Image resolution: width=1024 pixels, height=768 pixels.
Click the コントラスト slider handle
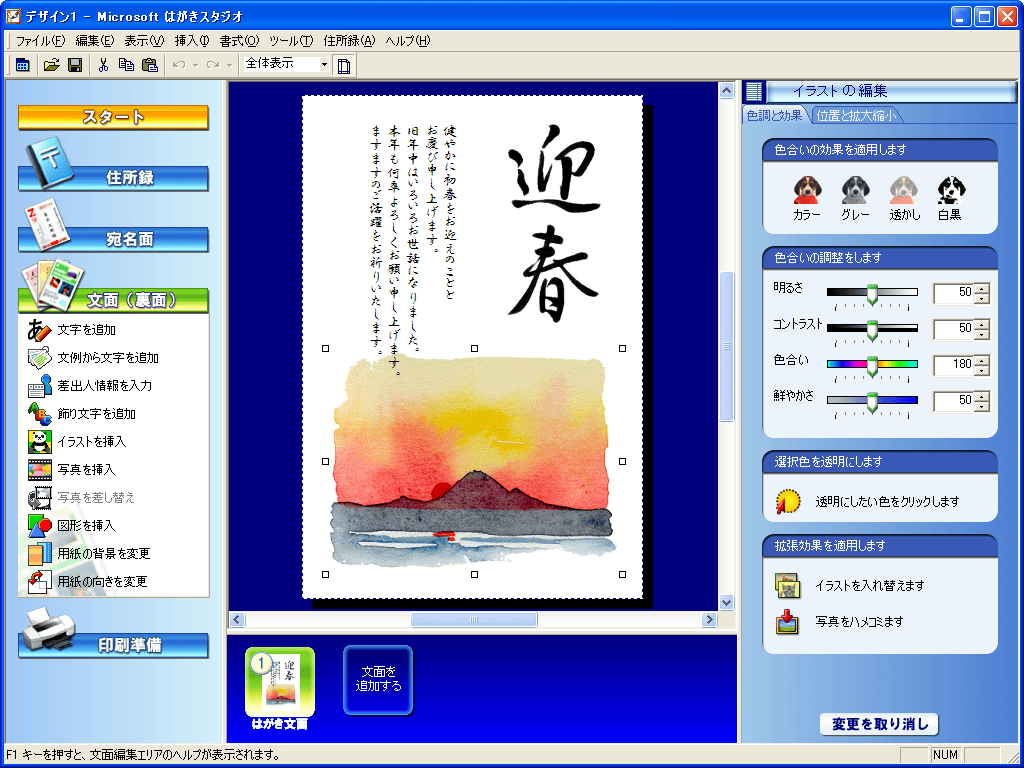pos(872,330)
